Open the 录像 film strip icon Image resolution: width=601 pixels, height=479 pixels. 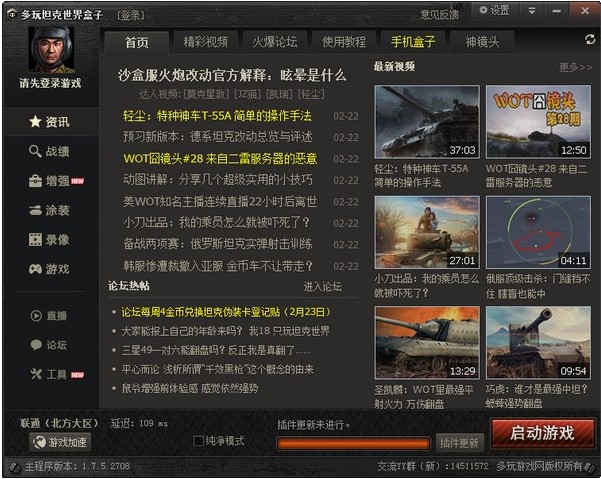tap(35, 240)
